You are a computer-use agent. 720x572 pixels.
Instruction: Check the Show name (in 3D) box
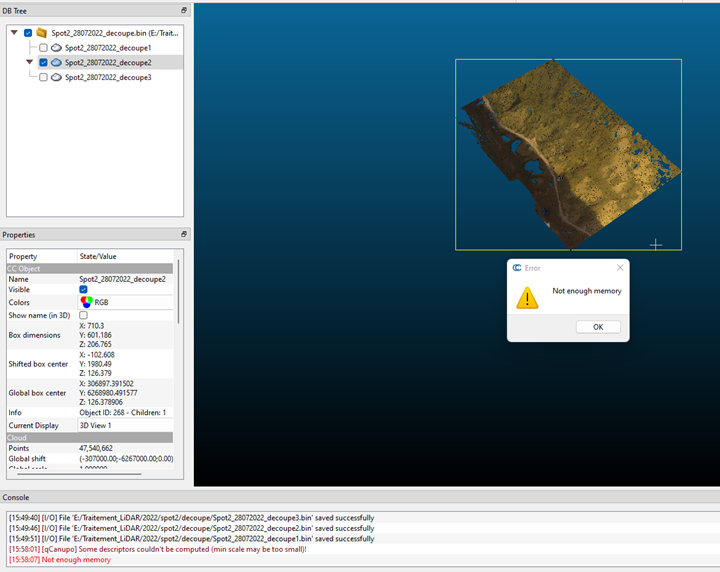click(84, 315)
